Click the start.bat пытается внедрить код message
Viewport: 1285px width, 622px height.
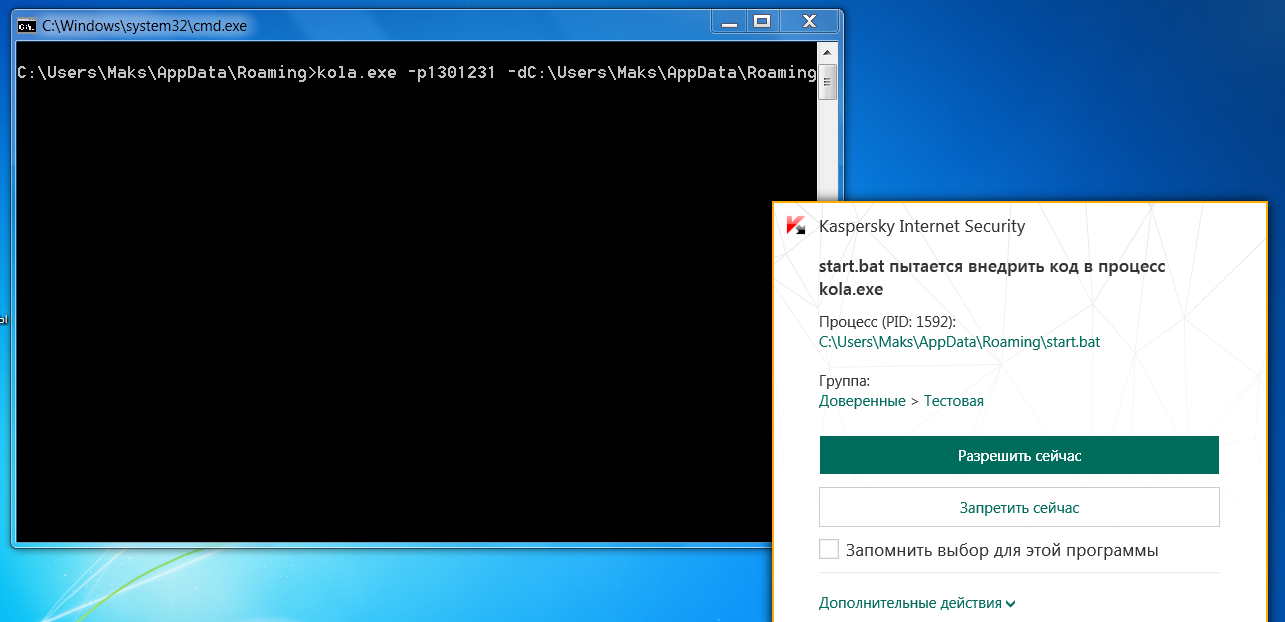tap(992, 278)
